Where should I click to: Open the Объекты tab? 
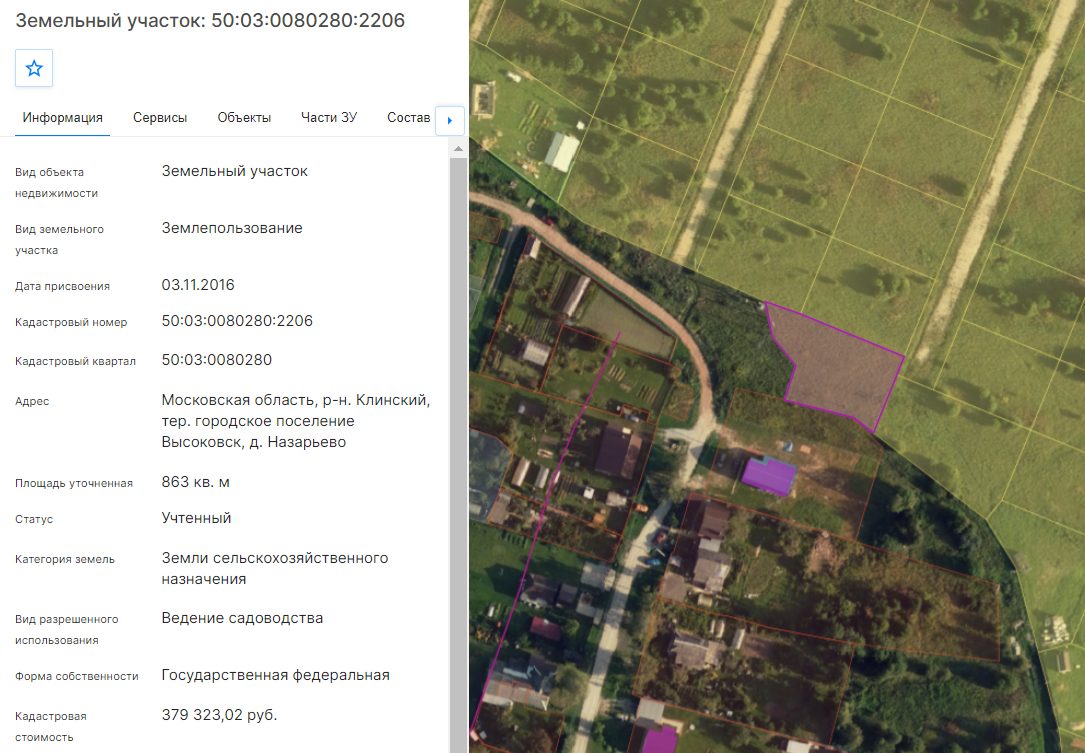[x=244, y=118]
